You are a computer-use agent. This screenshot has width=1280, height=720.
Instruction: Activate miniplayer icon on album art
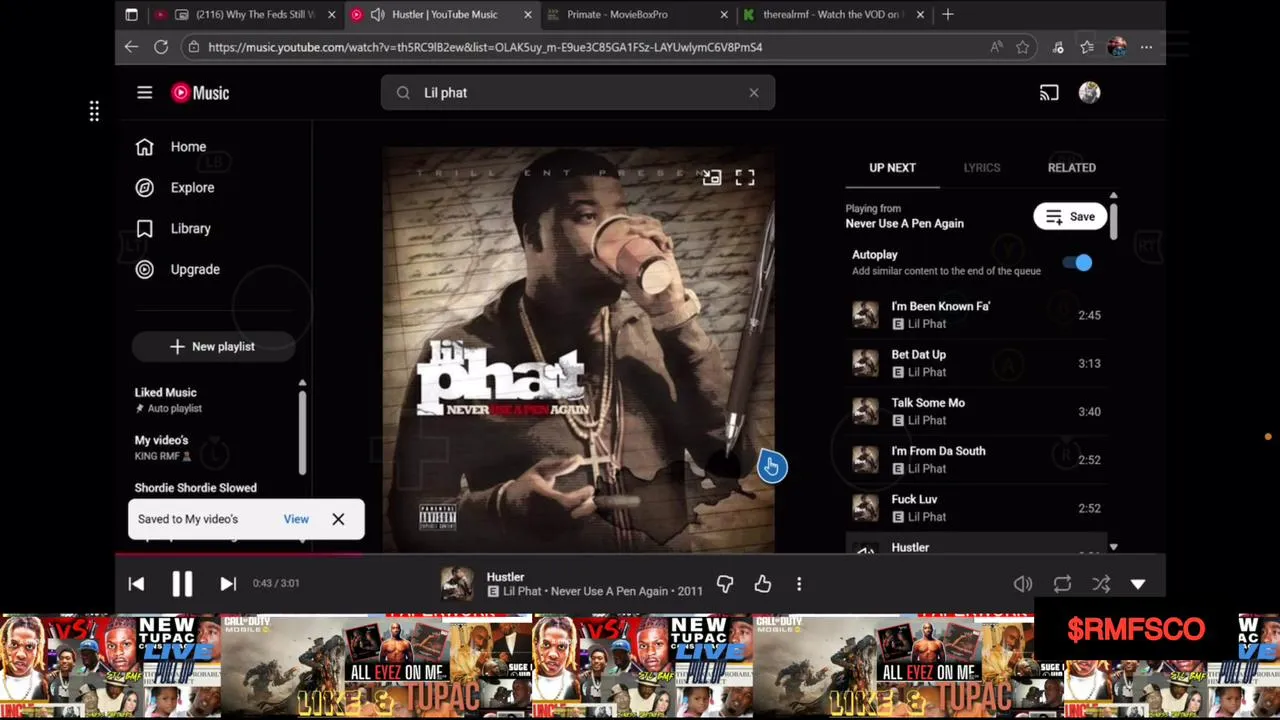click(x=711, y=178)
